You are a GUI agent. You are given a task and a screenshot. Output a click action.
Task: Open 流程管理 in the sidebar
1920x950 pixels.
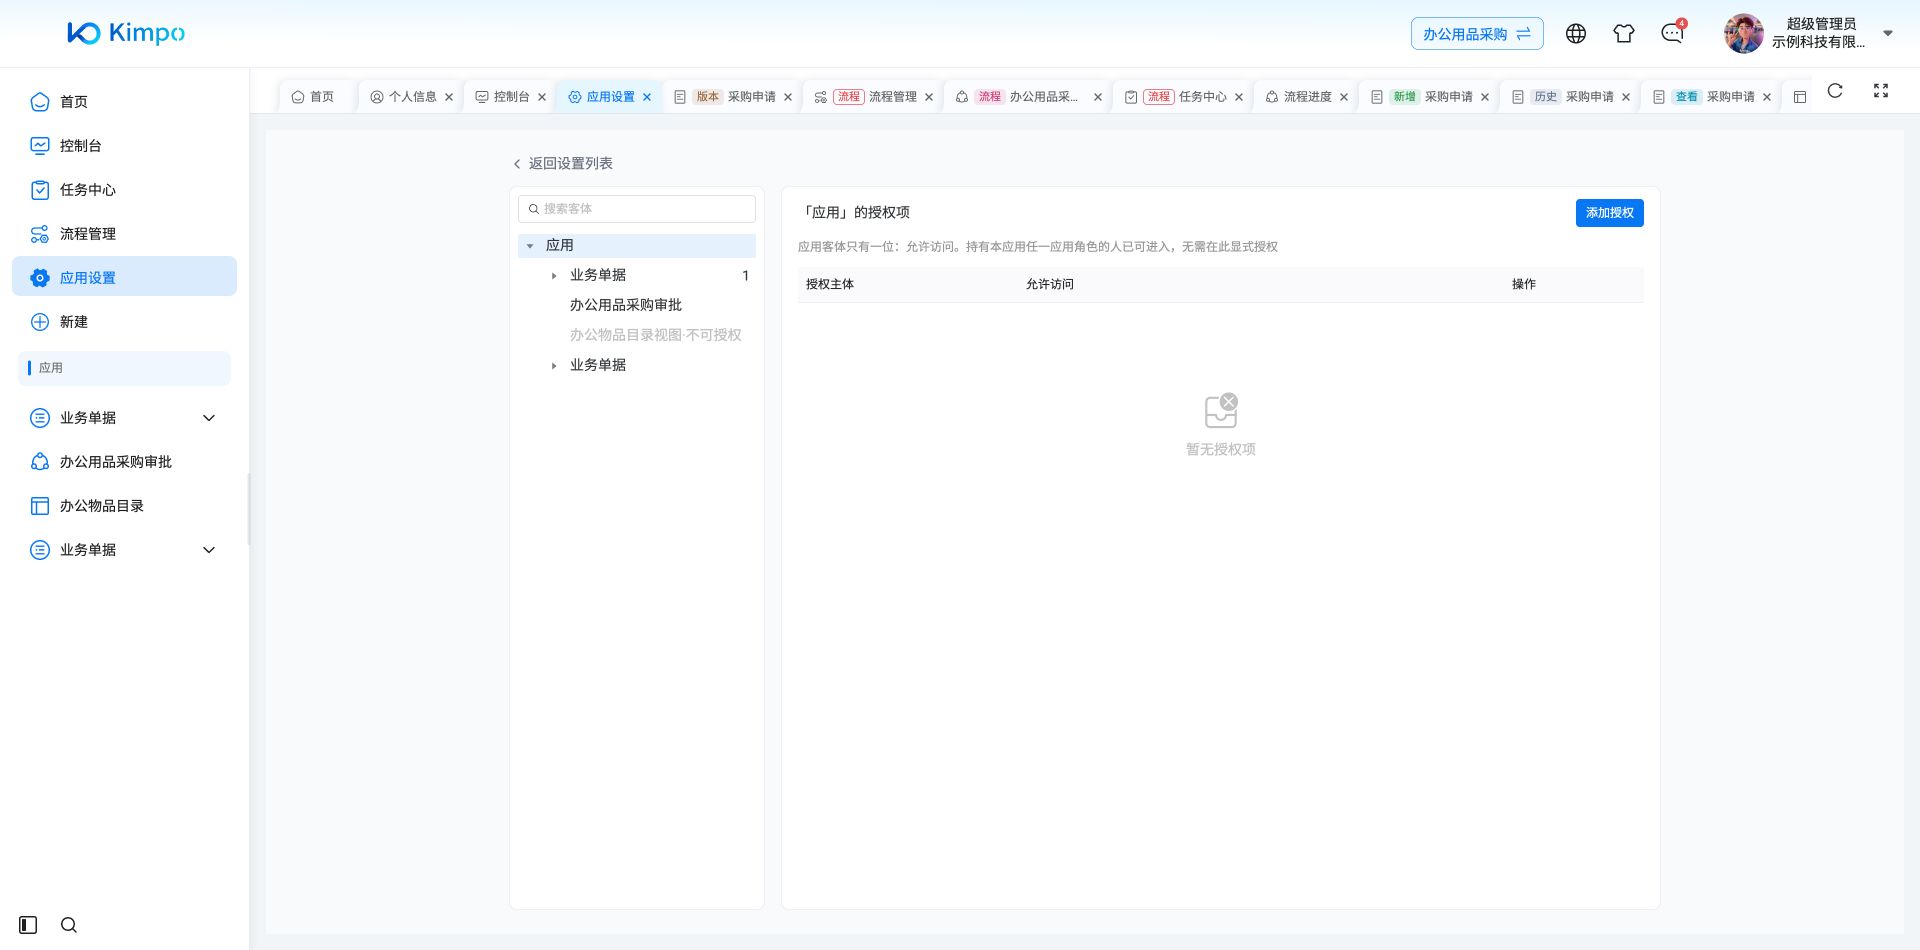pos(125,234)
